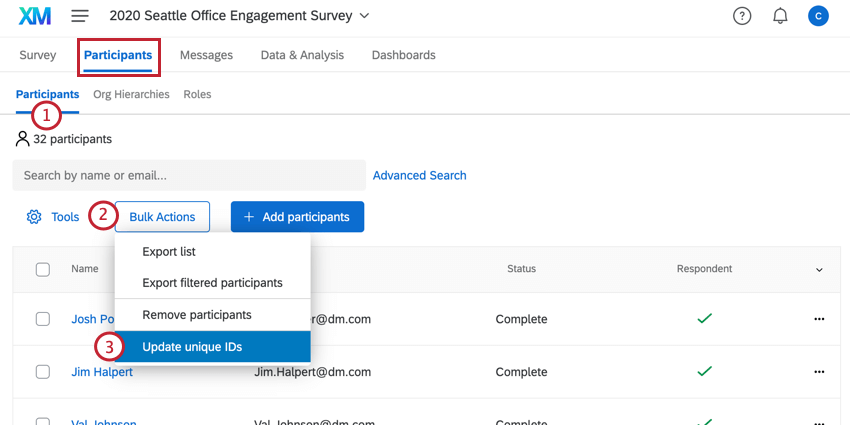The image size is (850, 425).
Task: Open three-dot menu for Josh's row
Action: (x=819, y=319)
